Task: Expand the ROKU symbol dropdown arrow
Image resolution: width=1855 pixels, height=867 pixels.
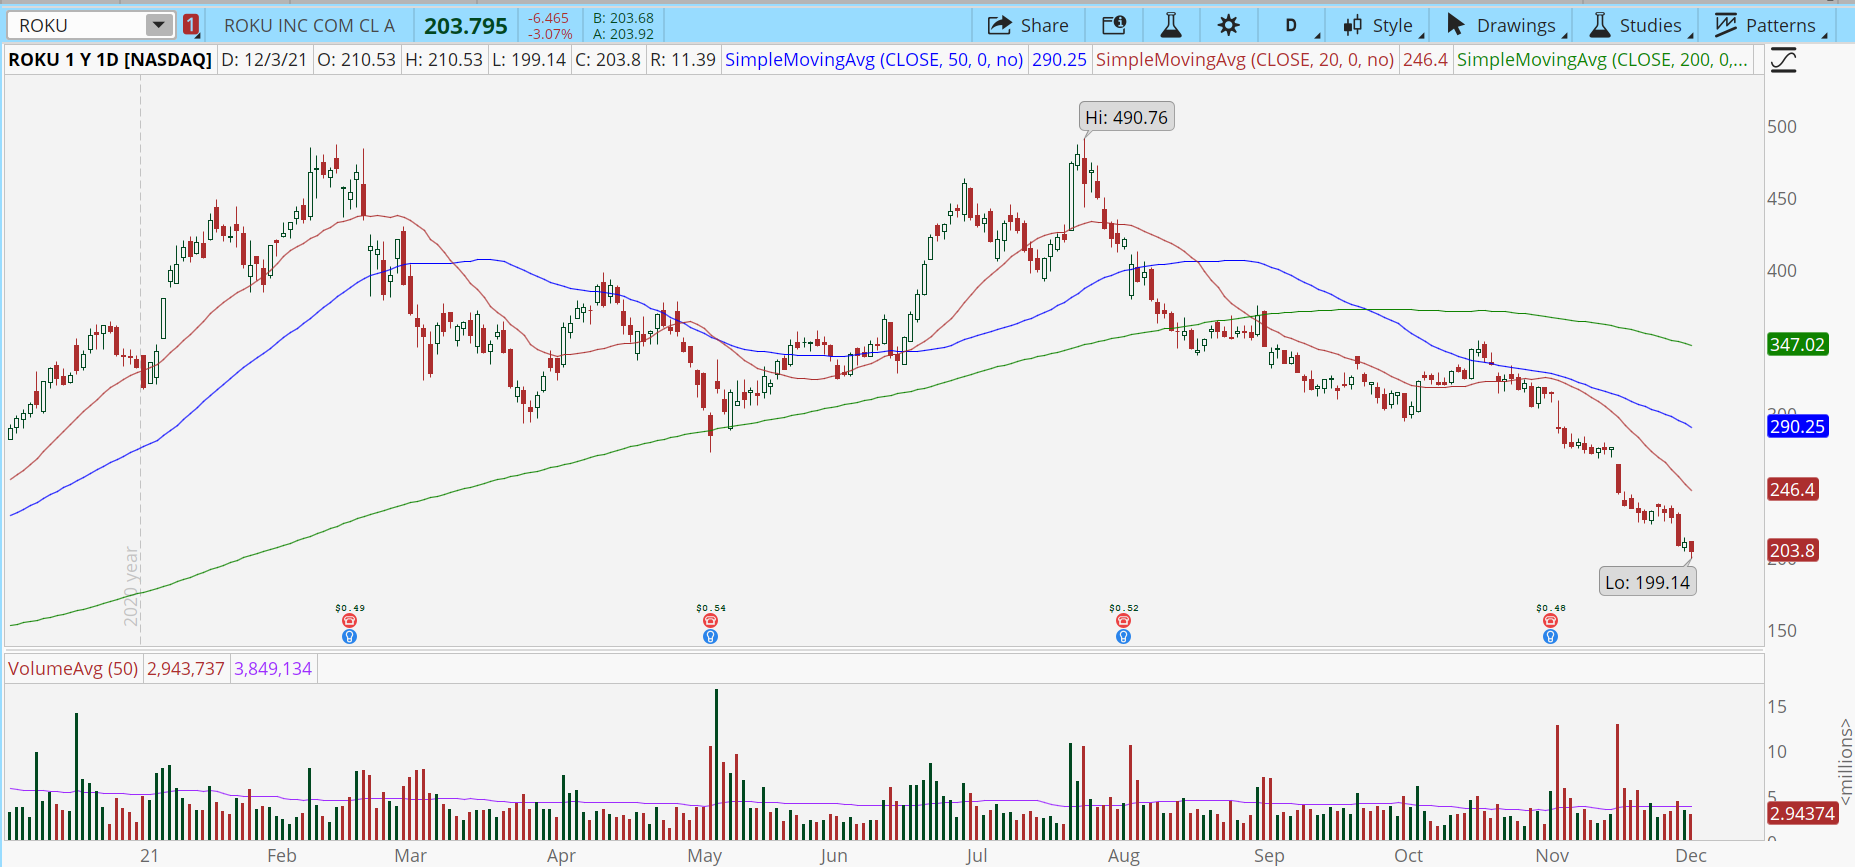Action: (158, 25)
